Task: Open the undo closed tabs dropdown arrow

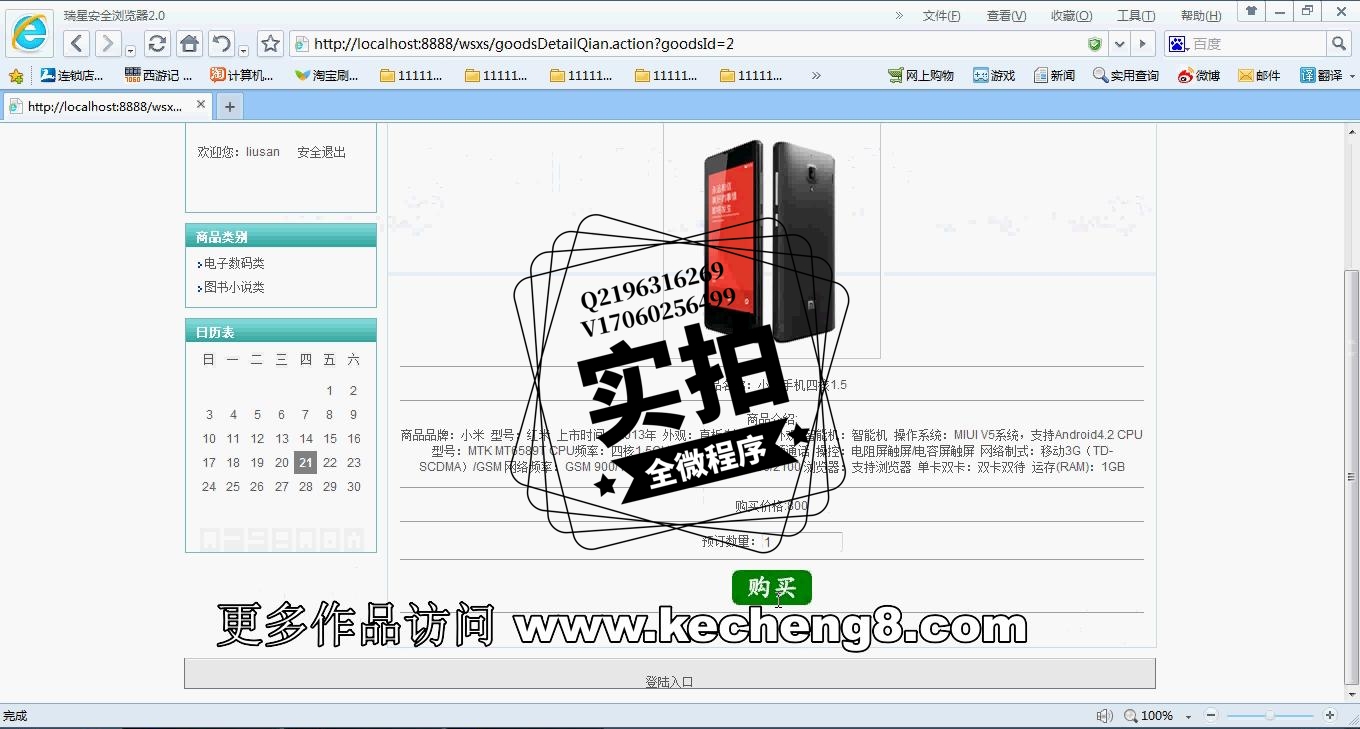Action: pos(243,49)
